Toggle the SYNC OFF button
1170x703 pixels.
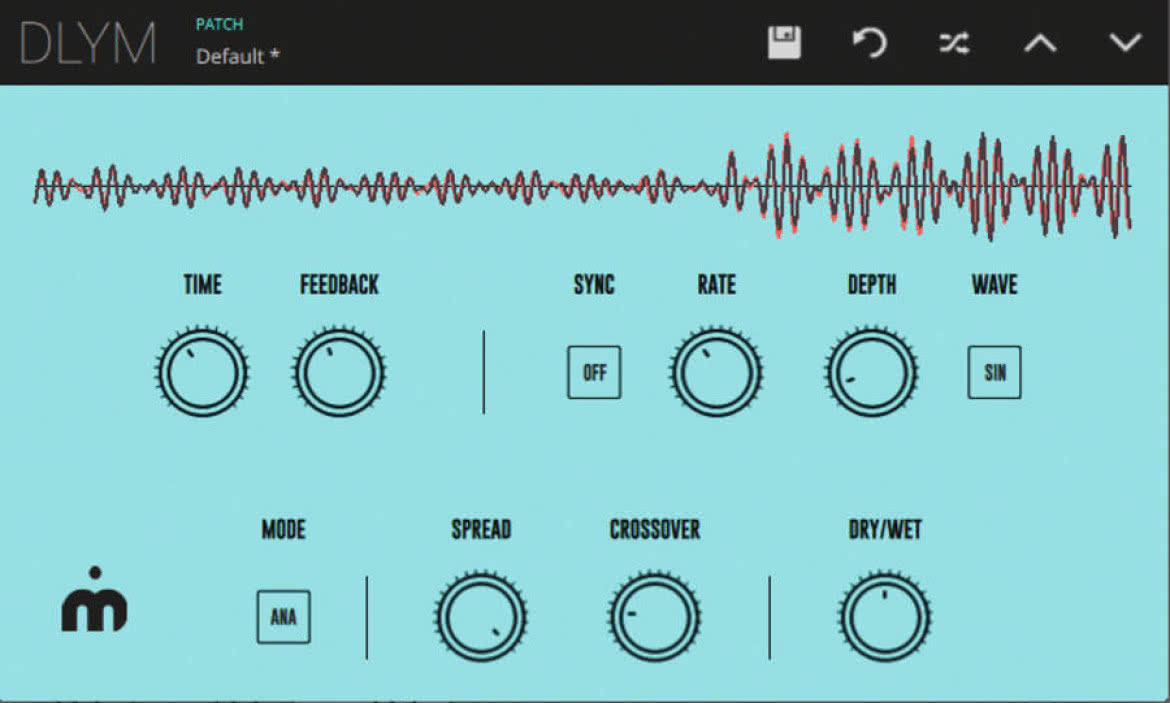594,372
